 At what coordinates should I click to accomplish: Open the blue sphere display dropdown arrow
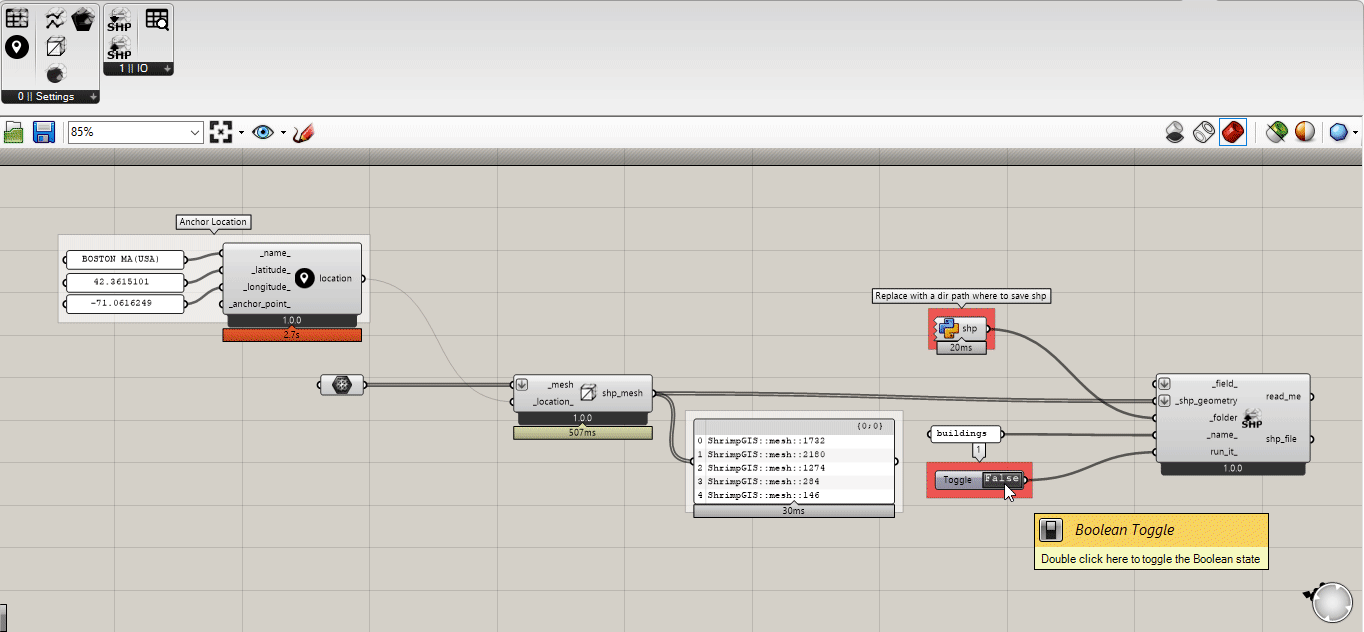[x=1355, y=131]
